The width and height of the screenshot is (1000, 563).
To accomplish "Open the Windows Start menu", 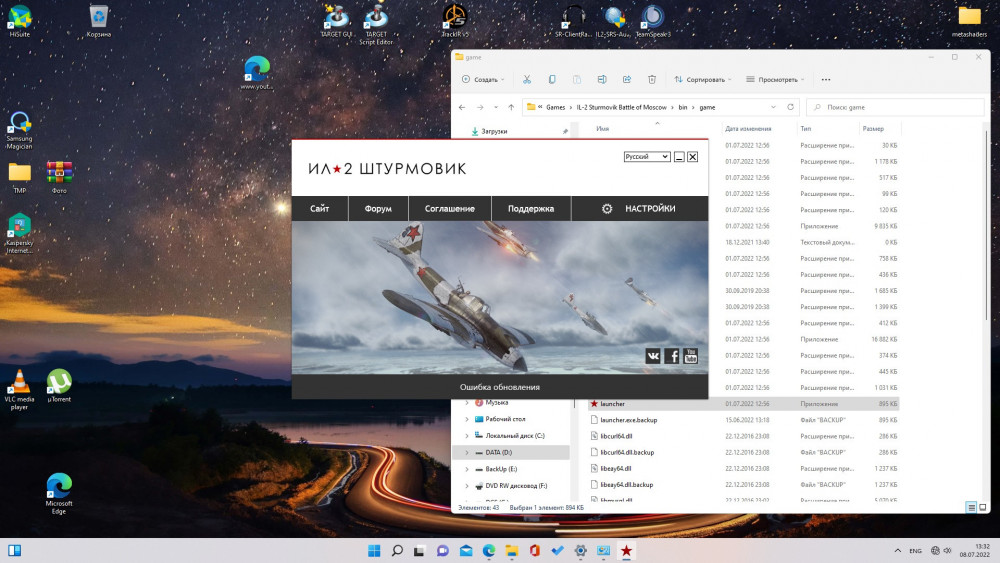I will (374, 550).
